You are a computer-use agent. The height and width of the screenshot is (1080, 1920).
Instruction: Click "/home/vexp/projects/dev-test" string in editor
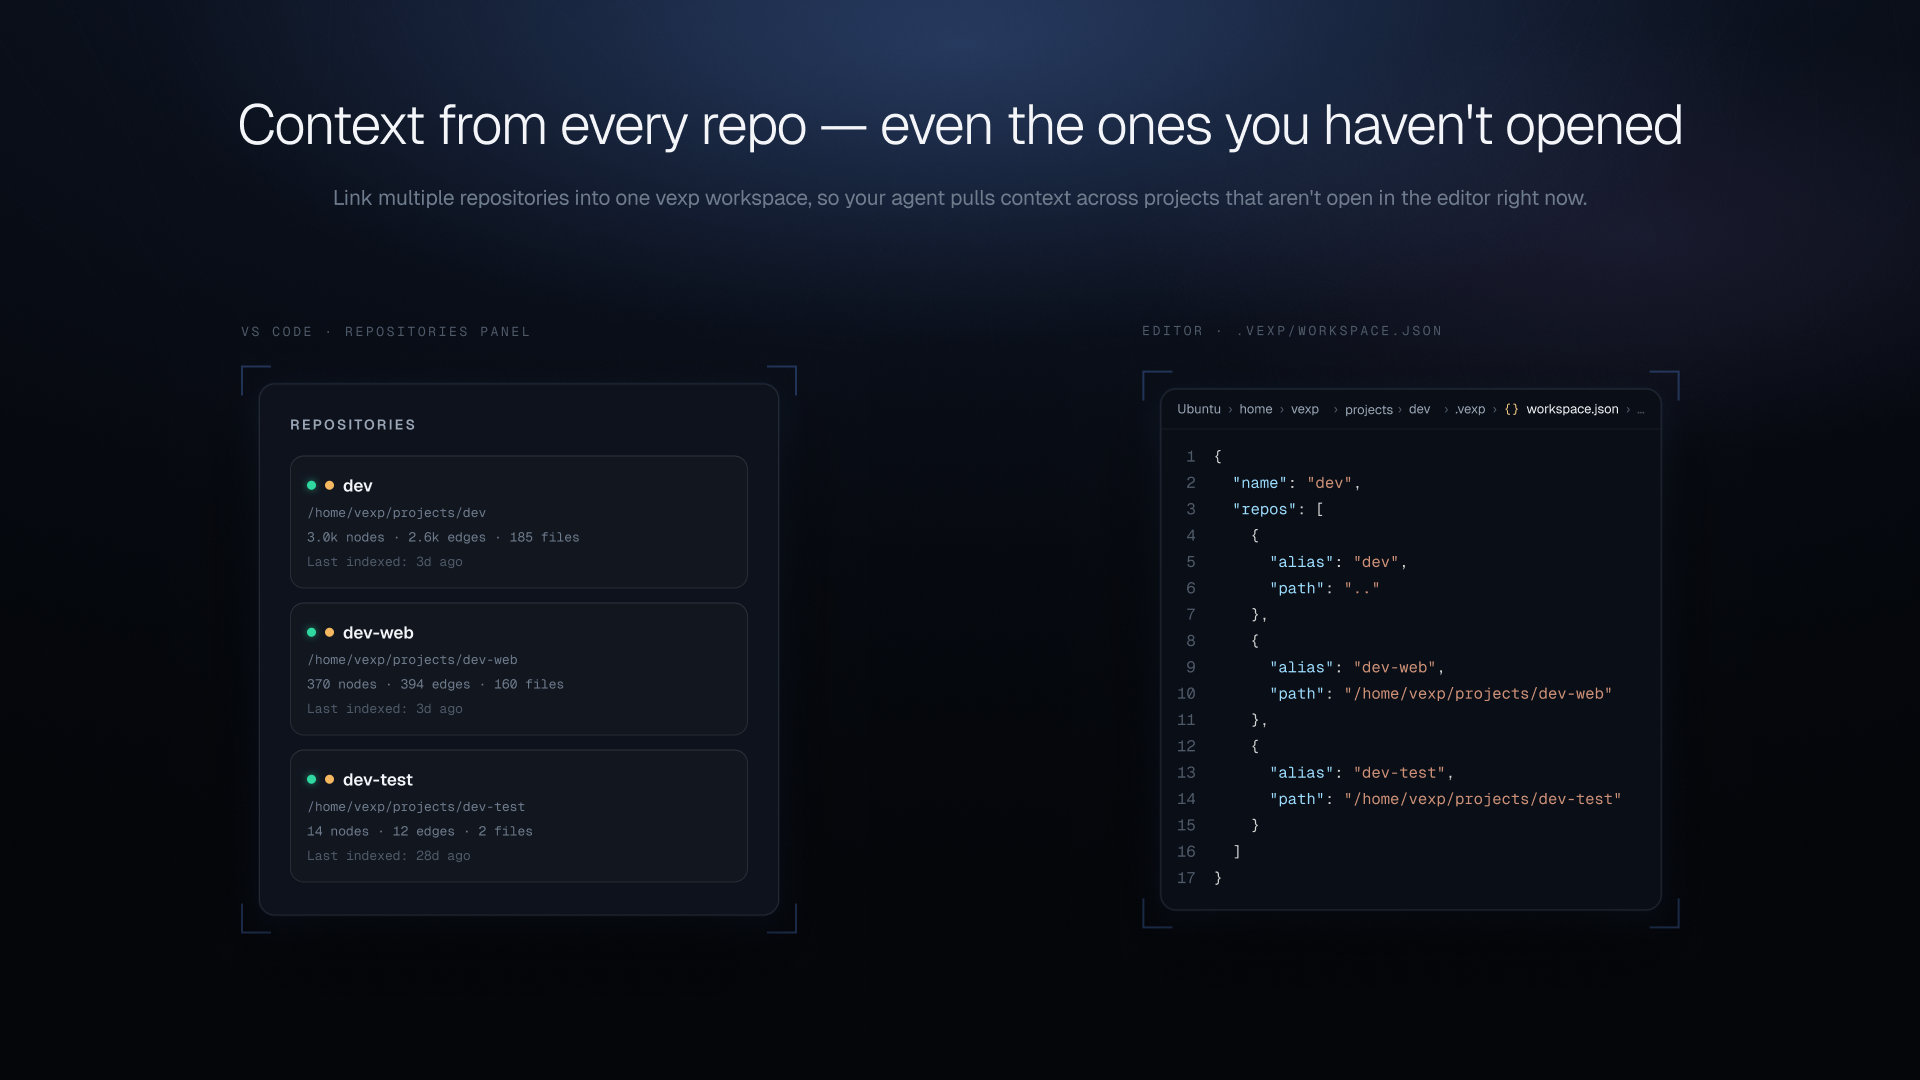coord(1482,799)
